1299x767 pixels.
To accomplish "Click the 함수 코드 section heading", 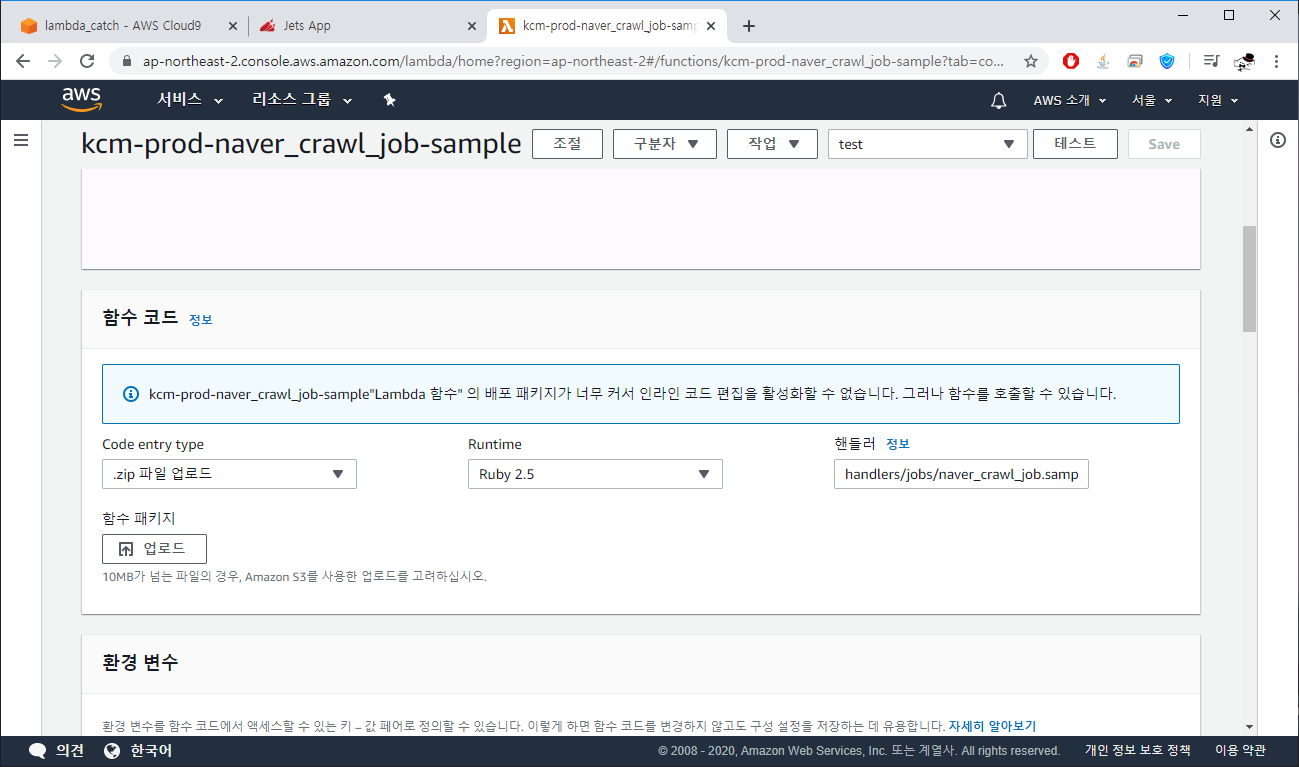I will pos(140,318).
